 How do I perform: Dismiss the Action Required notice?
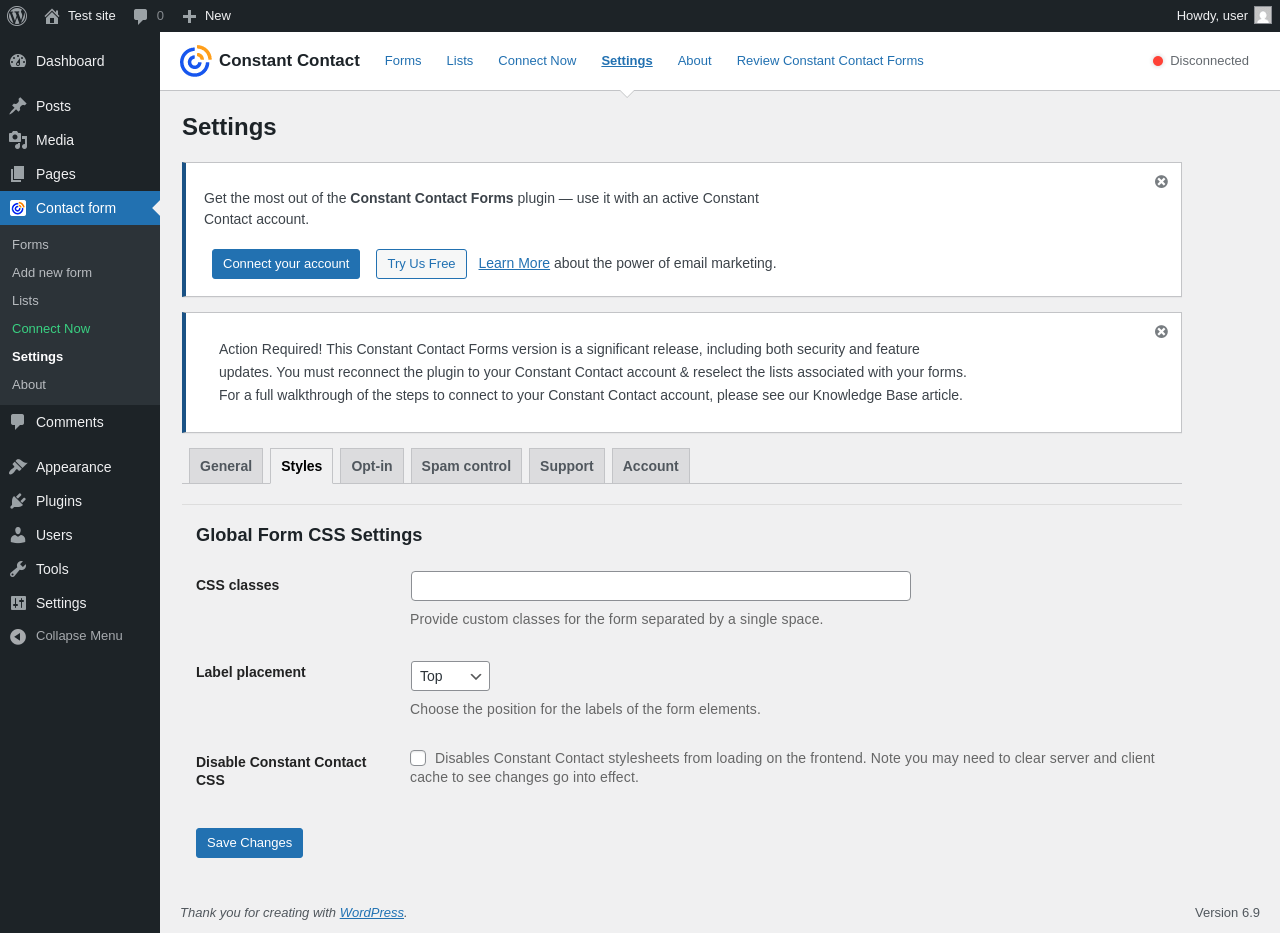pos(1161,332)
